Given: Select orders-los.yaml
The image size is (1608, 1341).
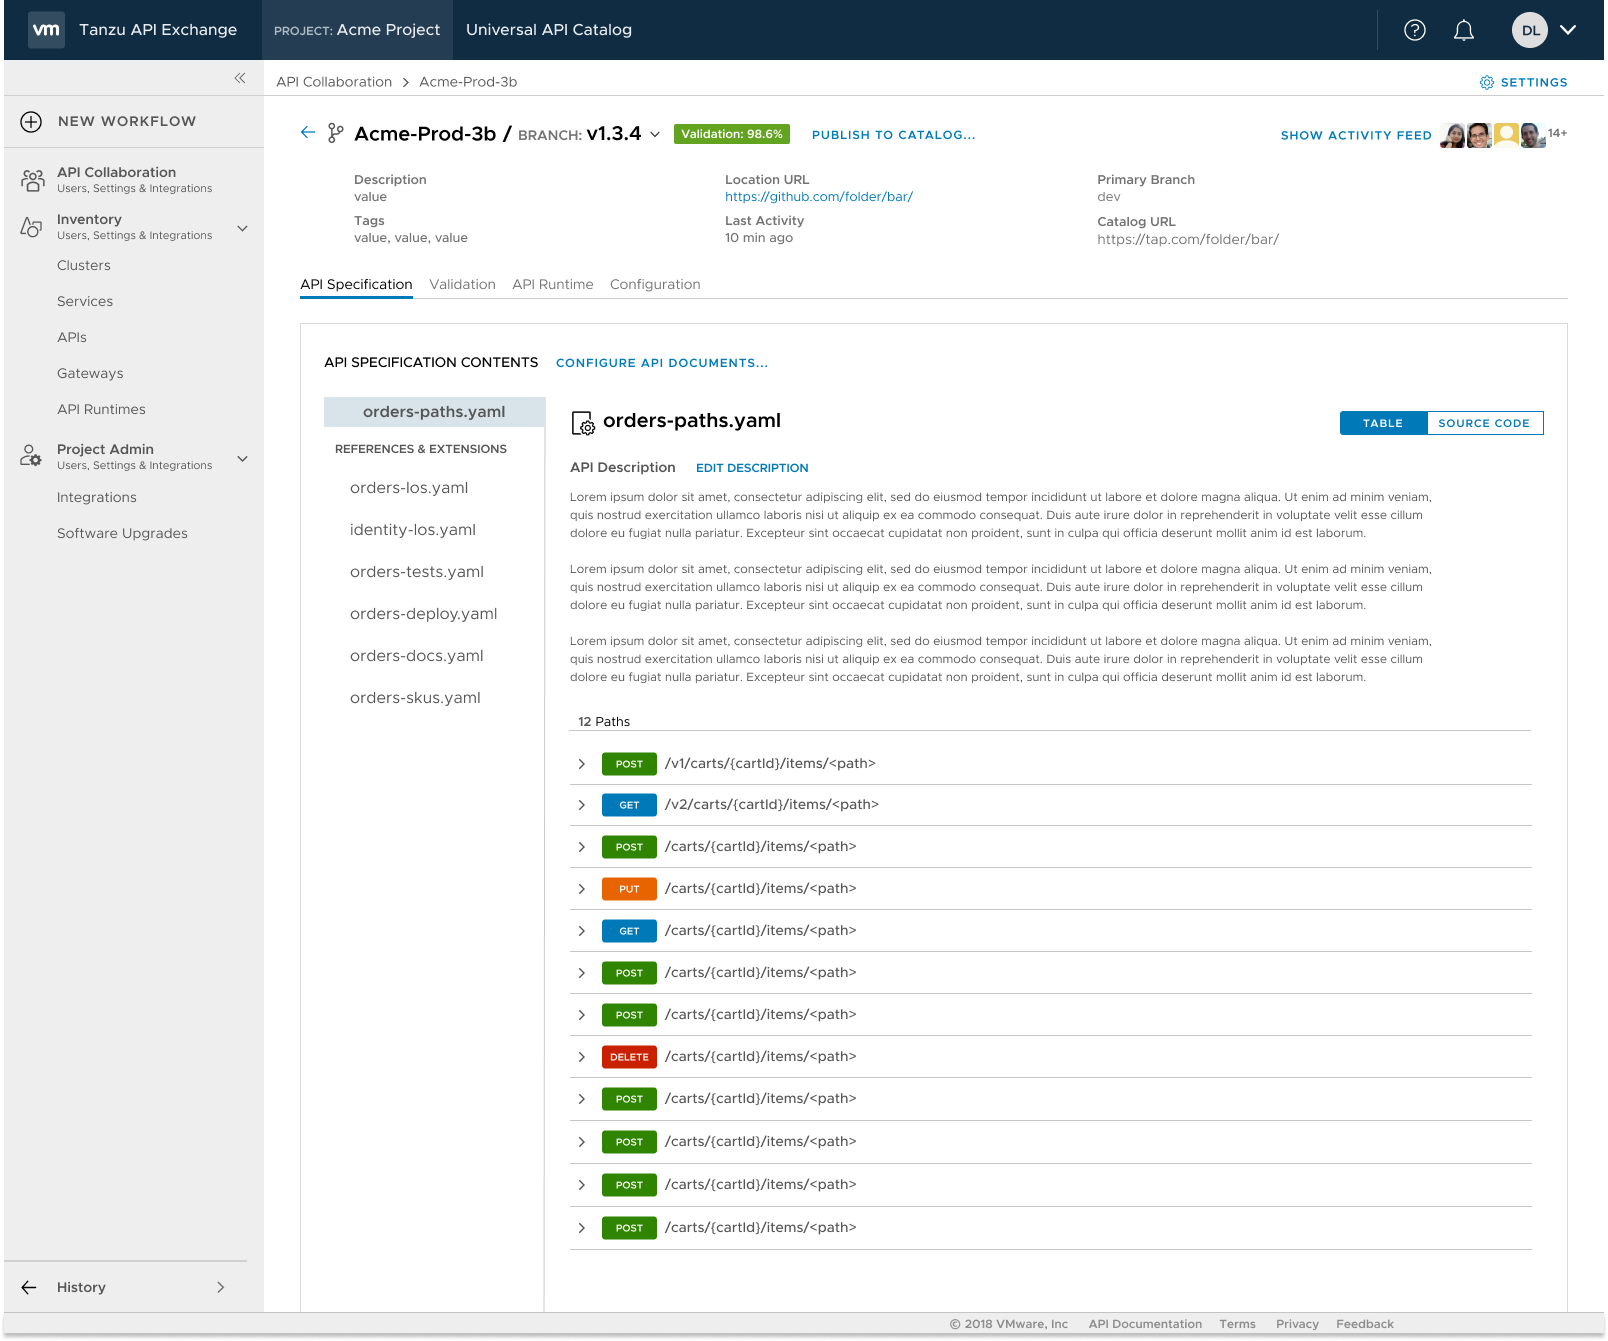Looking at the screenshot, I should 409,488.
